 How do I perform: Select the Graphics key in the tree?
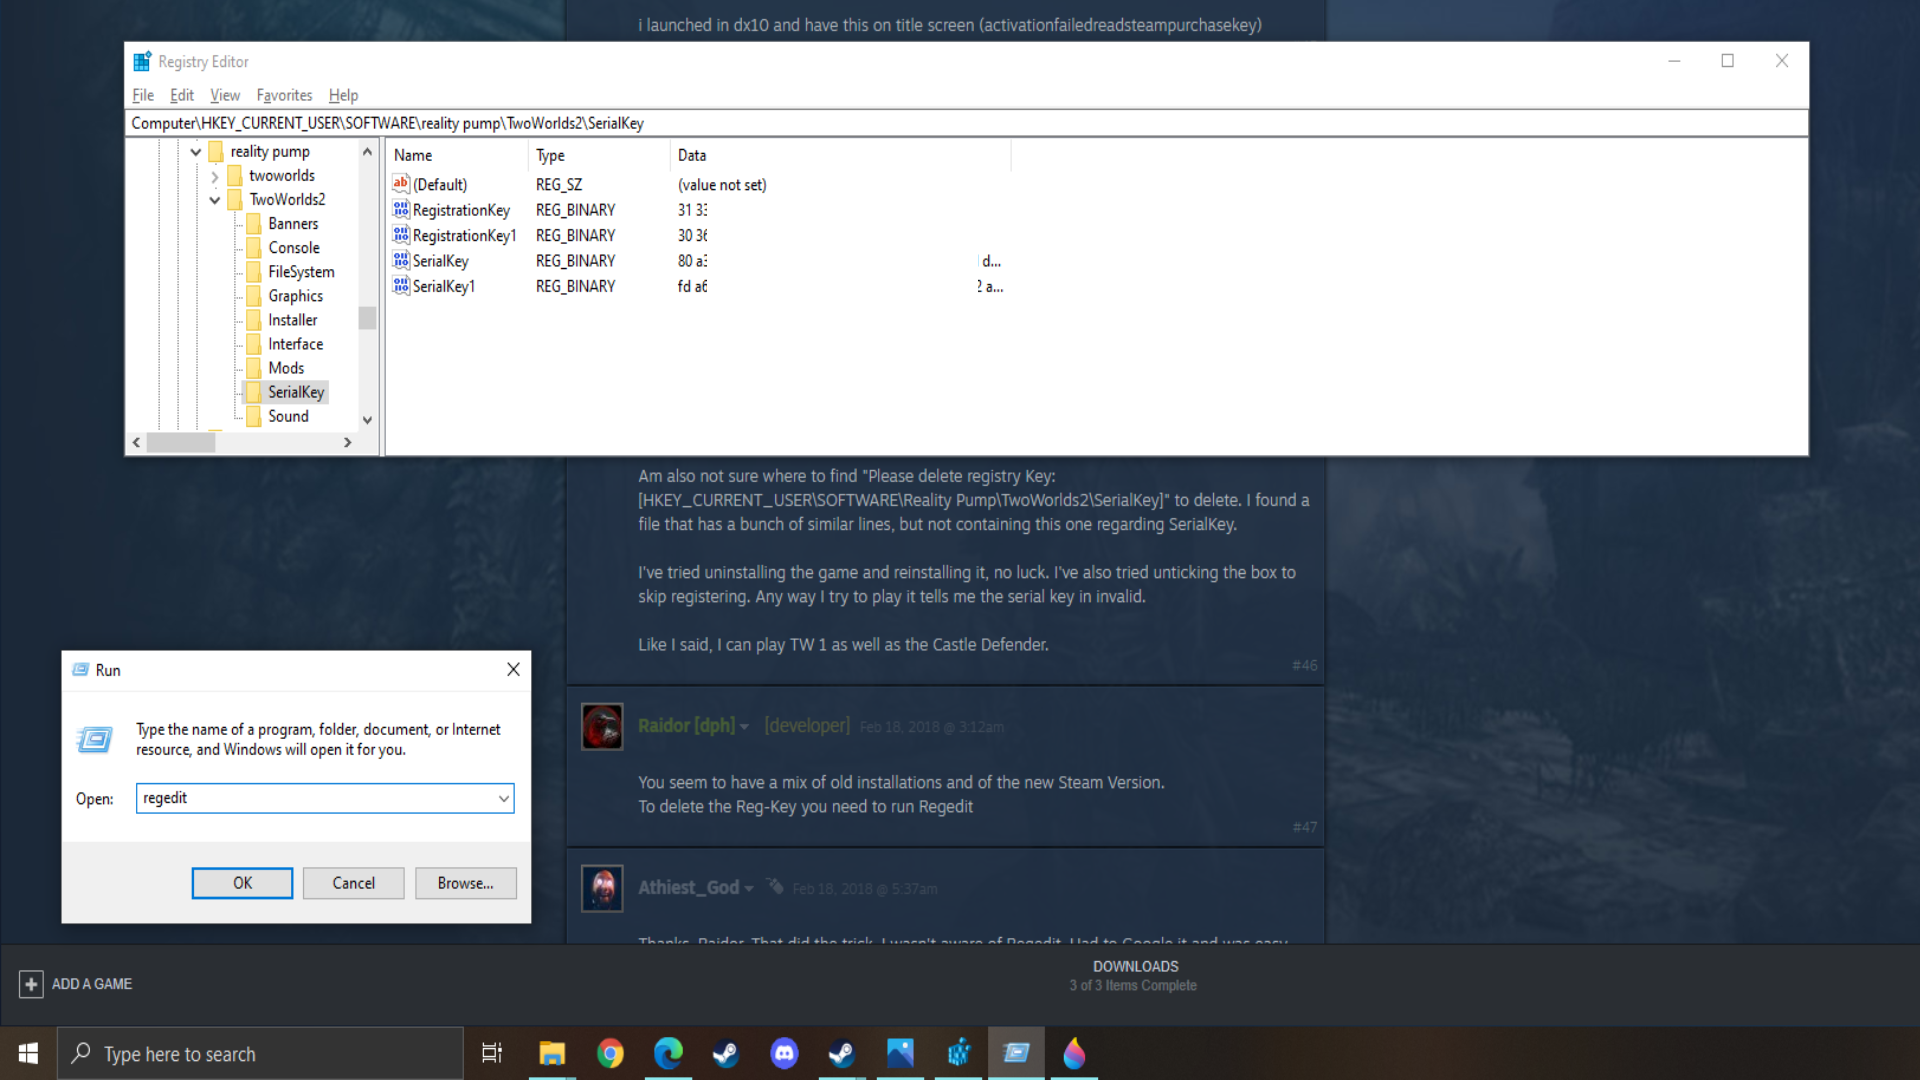295,296
